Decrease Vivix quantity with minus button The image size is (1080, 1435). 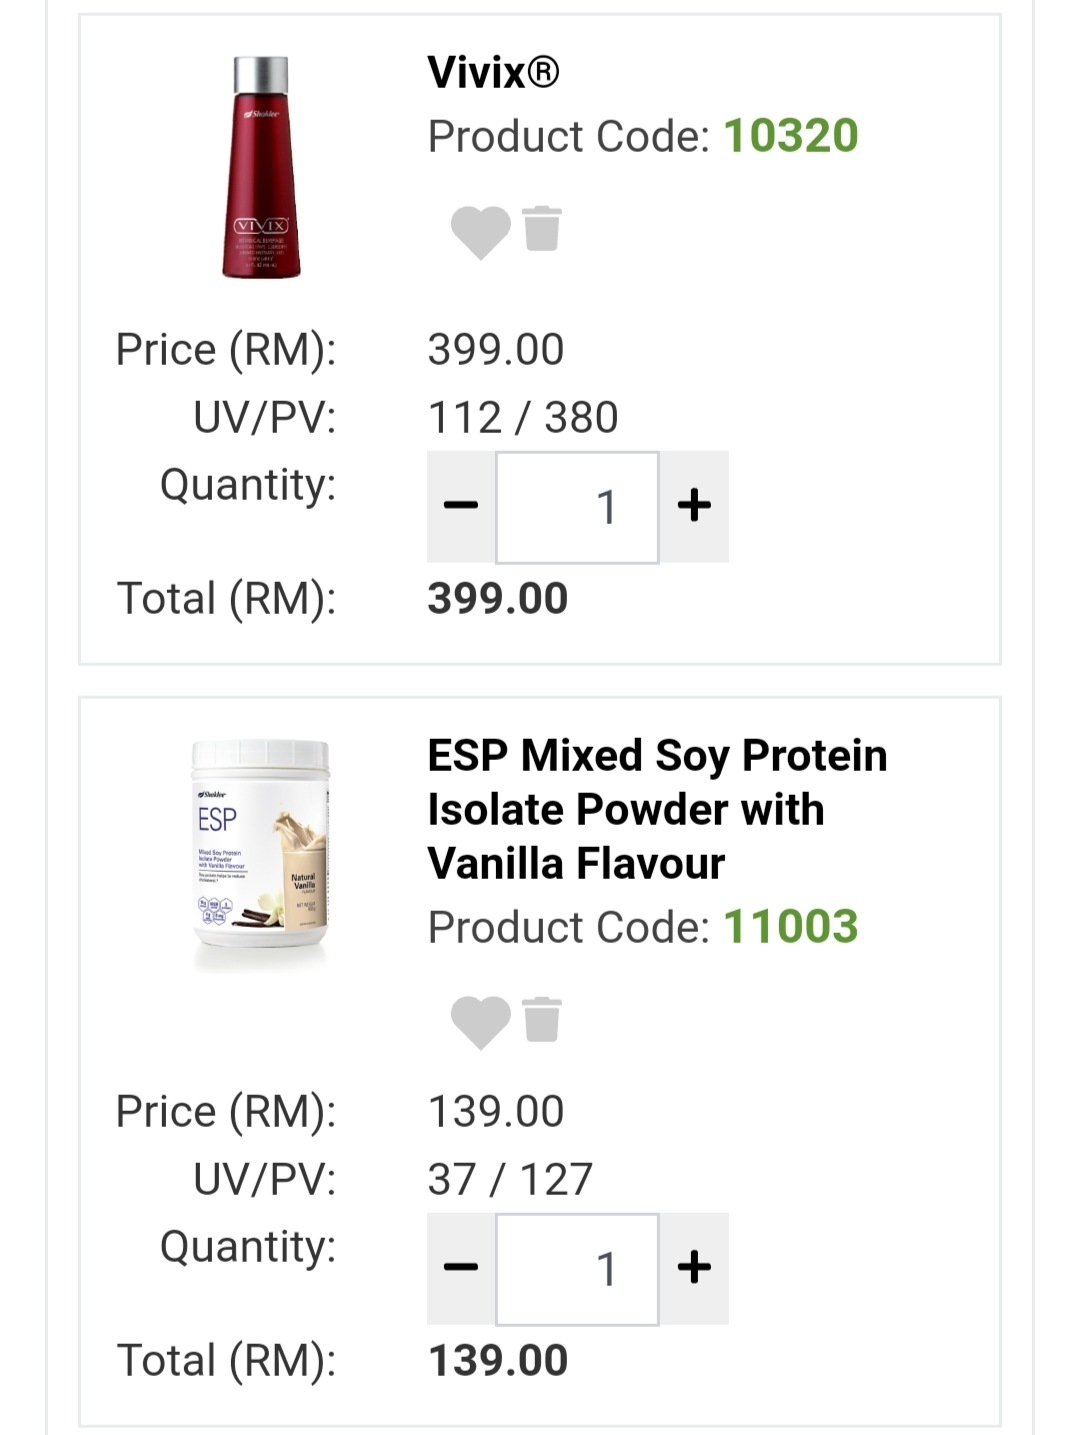[x=461, y=506]
